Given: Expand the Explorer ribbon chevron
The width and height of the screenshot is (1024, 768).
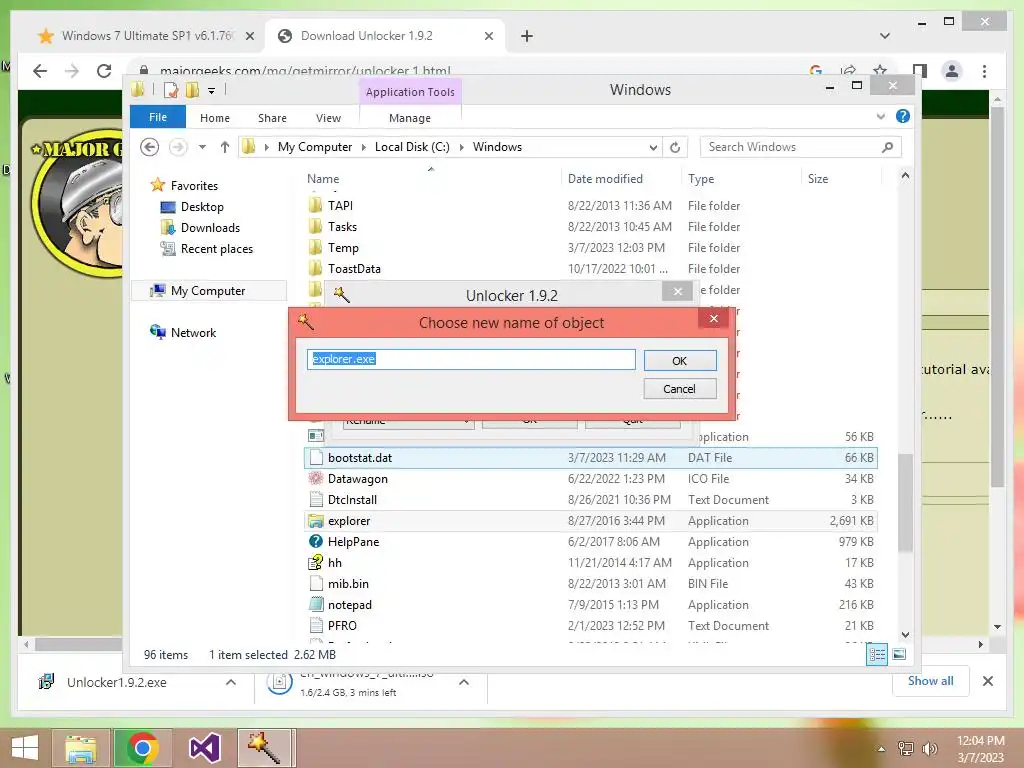Looking at the screenshot, I should (880, 116).
